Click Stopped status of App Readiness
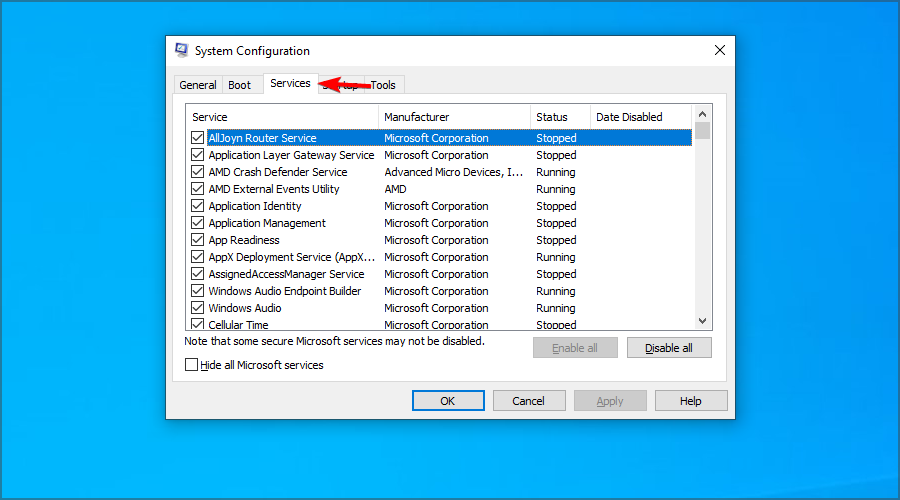The width and height of the screenshot is (900, 500). point(556,240)
